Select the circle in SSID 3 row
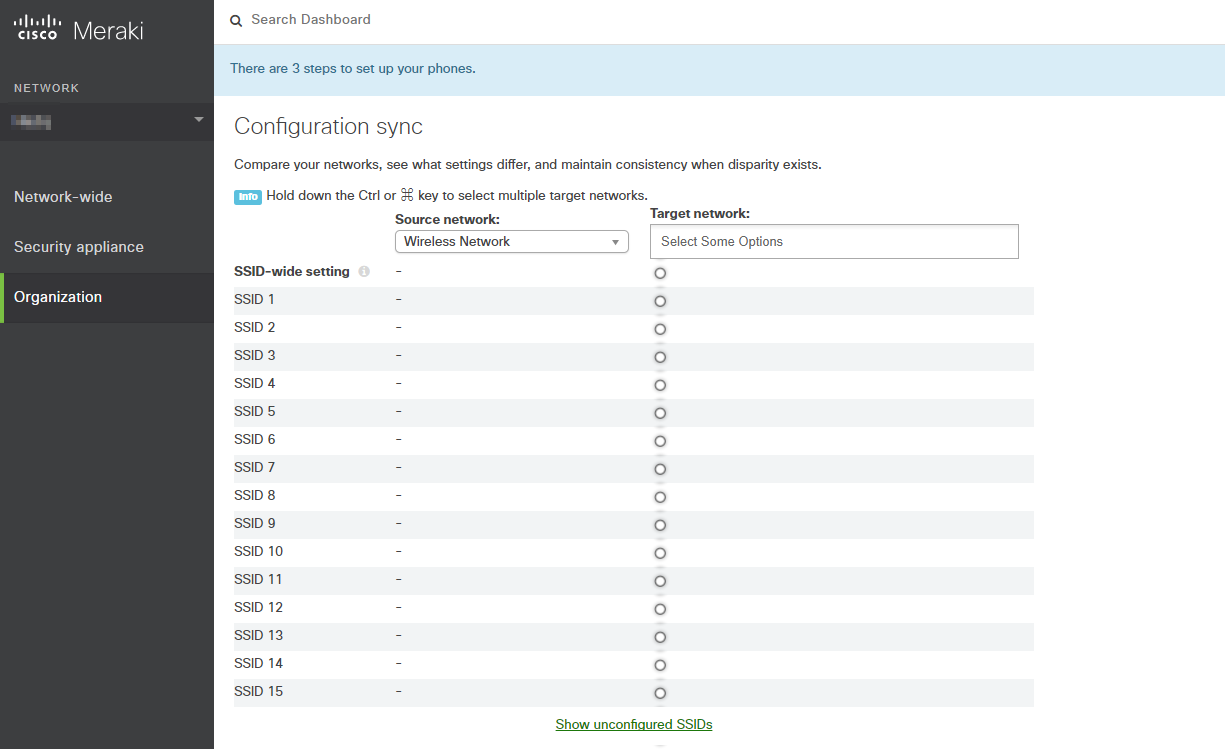The width and height of the screenshot is (1225, 749). (660, 357)
